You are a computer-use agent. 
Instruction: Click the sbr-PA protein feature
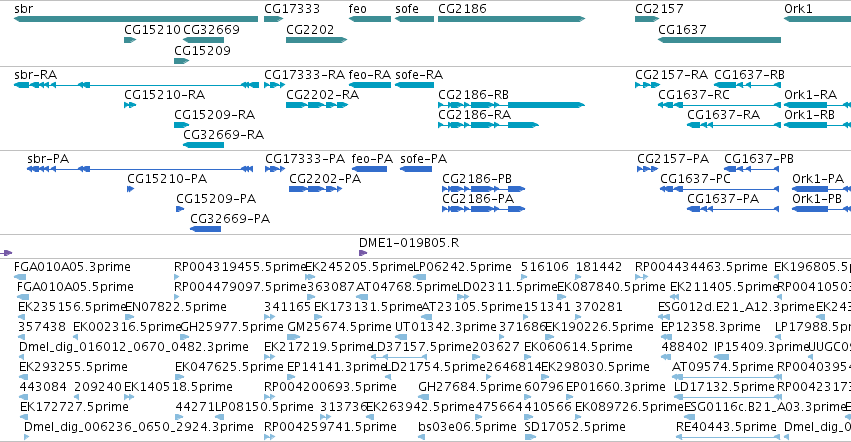pos(140,169)
